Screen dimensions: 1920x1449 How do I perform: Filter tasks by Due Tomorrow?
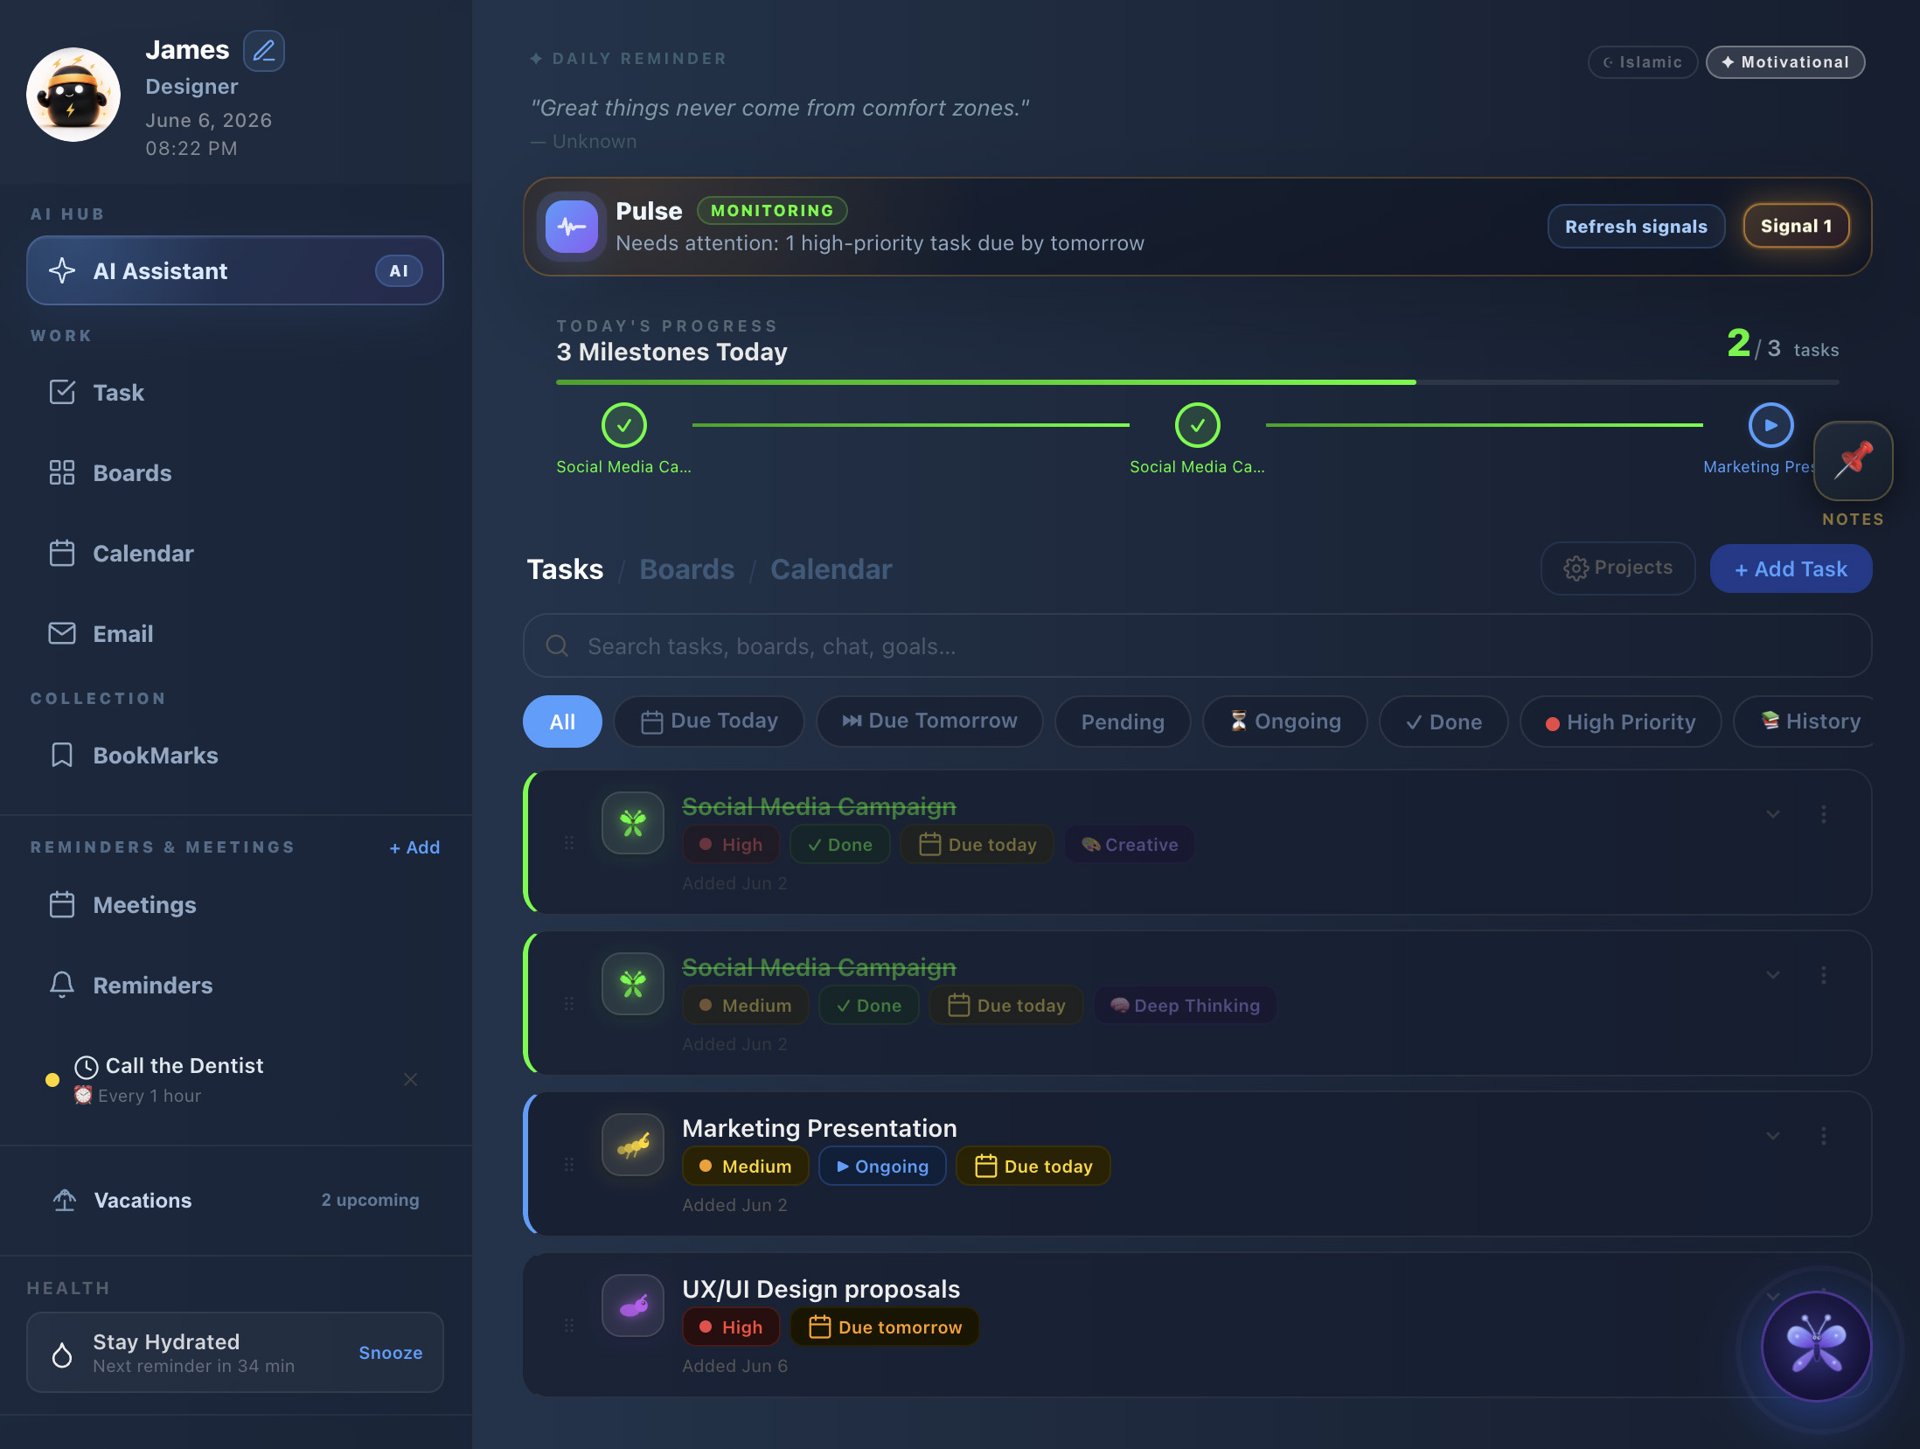[929, 721]
